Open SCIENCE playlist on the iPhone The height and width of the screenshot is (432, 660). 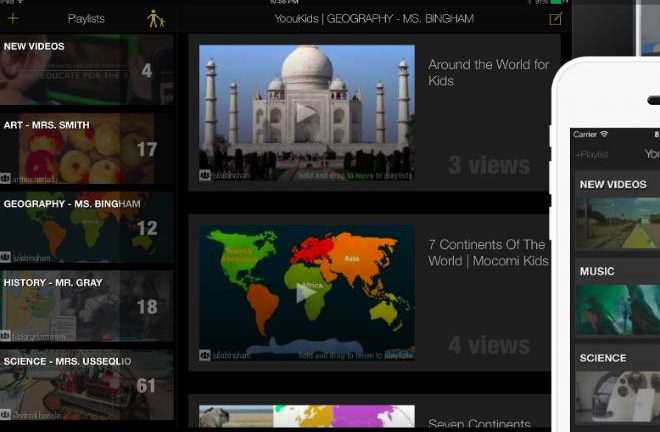[x=617, y=387]
